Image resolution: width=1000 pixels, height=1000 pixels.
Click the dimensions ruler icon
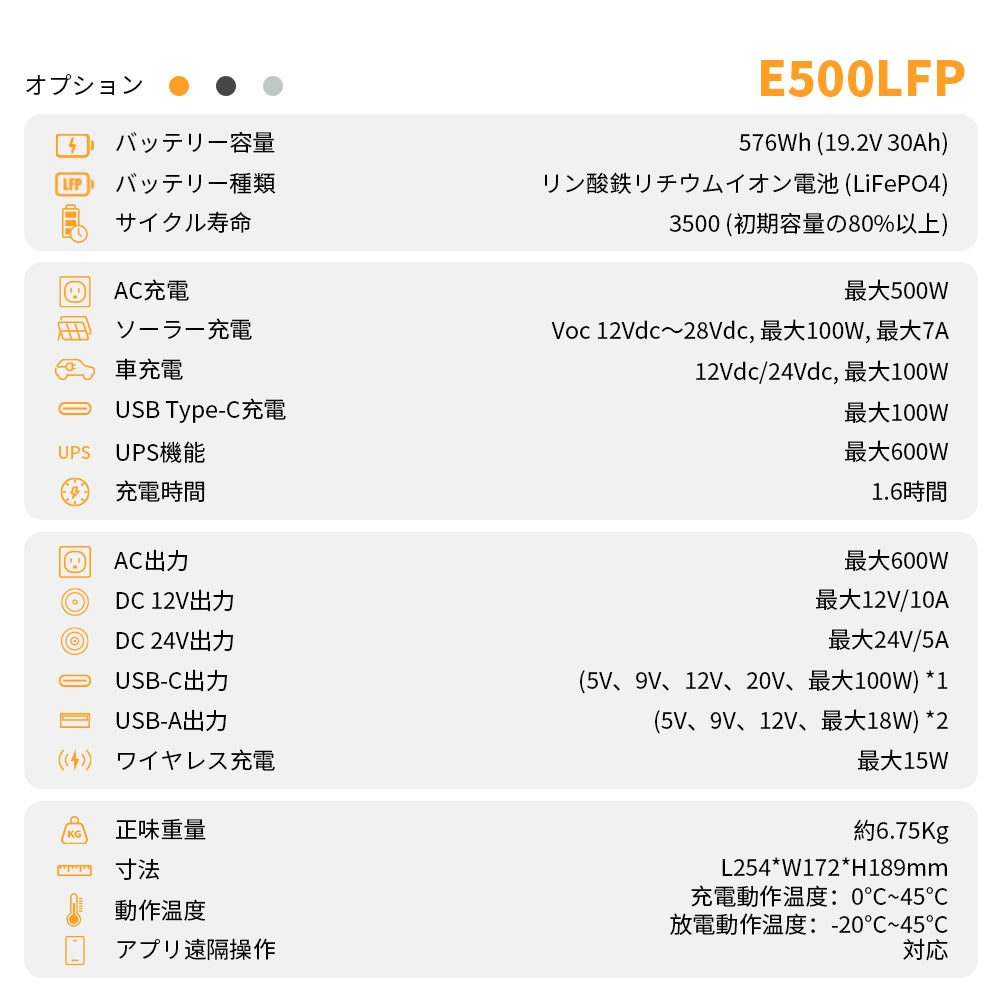click(75, 870)
